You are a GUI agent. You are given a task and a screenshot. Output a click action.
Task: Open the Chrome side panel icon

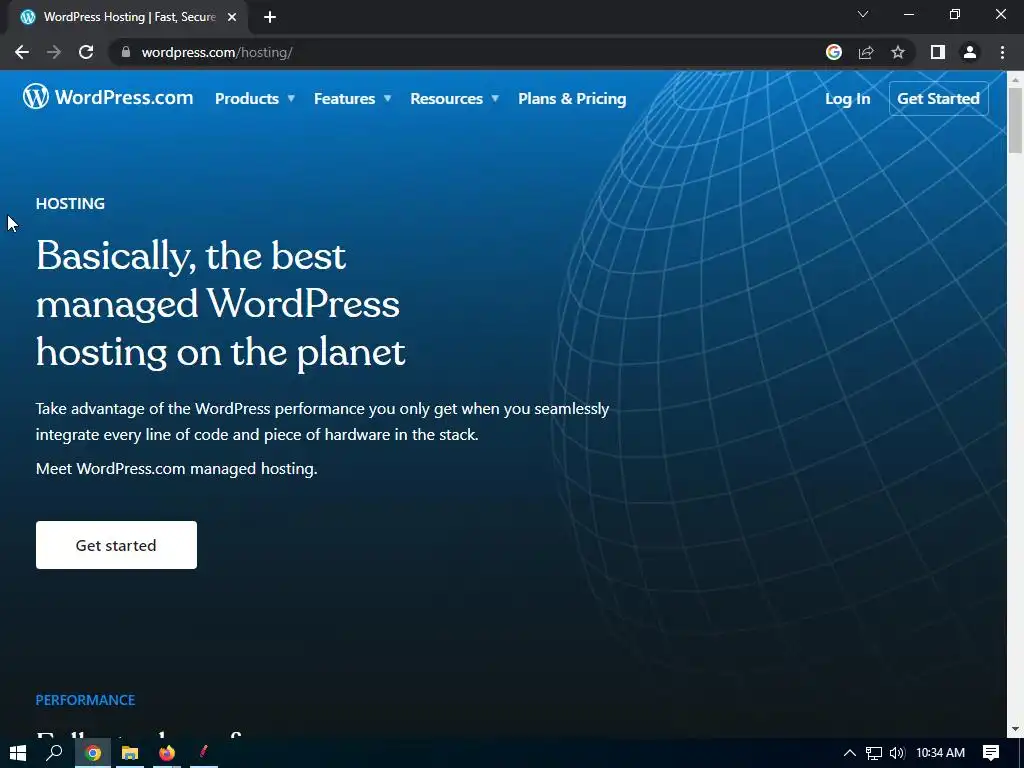[x=938, y=52]
